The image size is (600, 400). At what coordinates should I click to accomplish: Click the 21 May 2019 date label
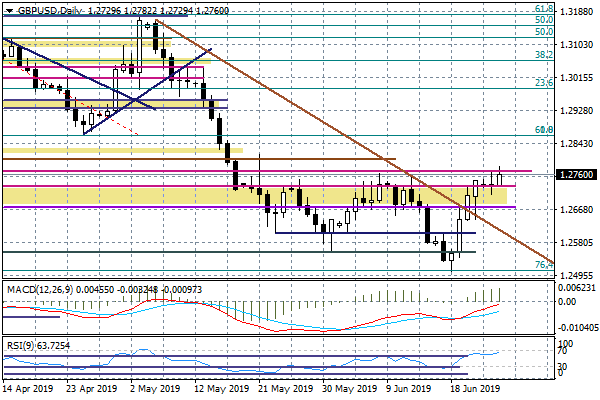285,389
